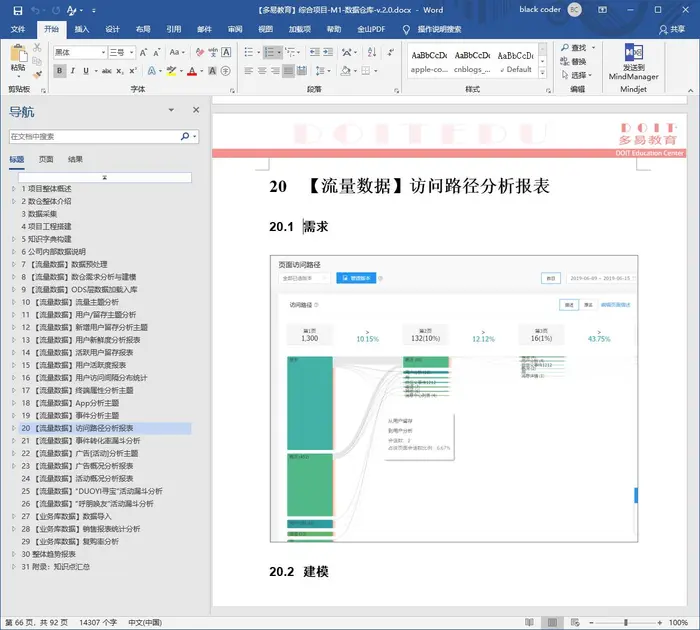
Task: Increase paragraph indent
Action: tap(328, 53)
